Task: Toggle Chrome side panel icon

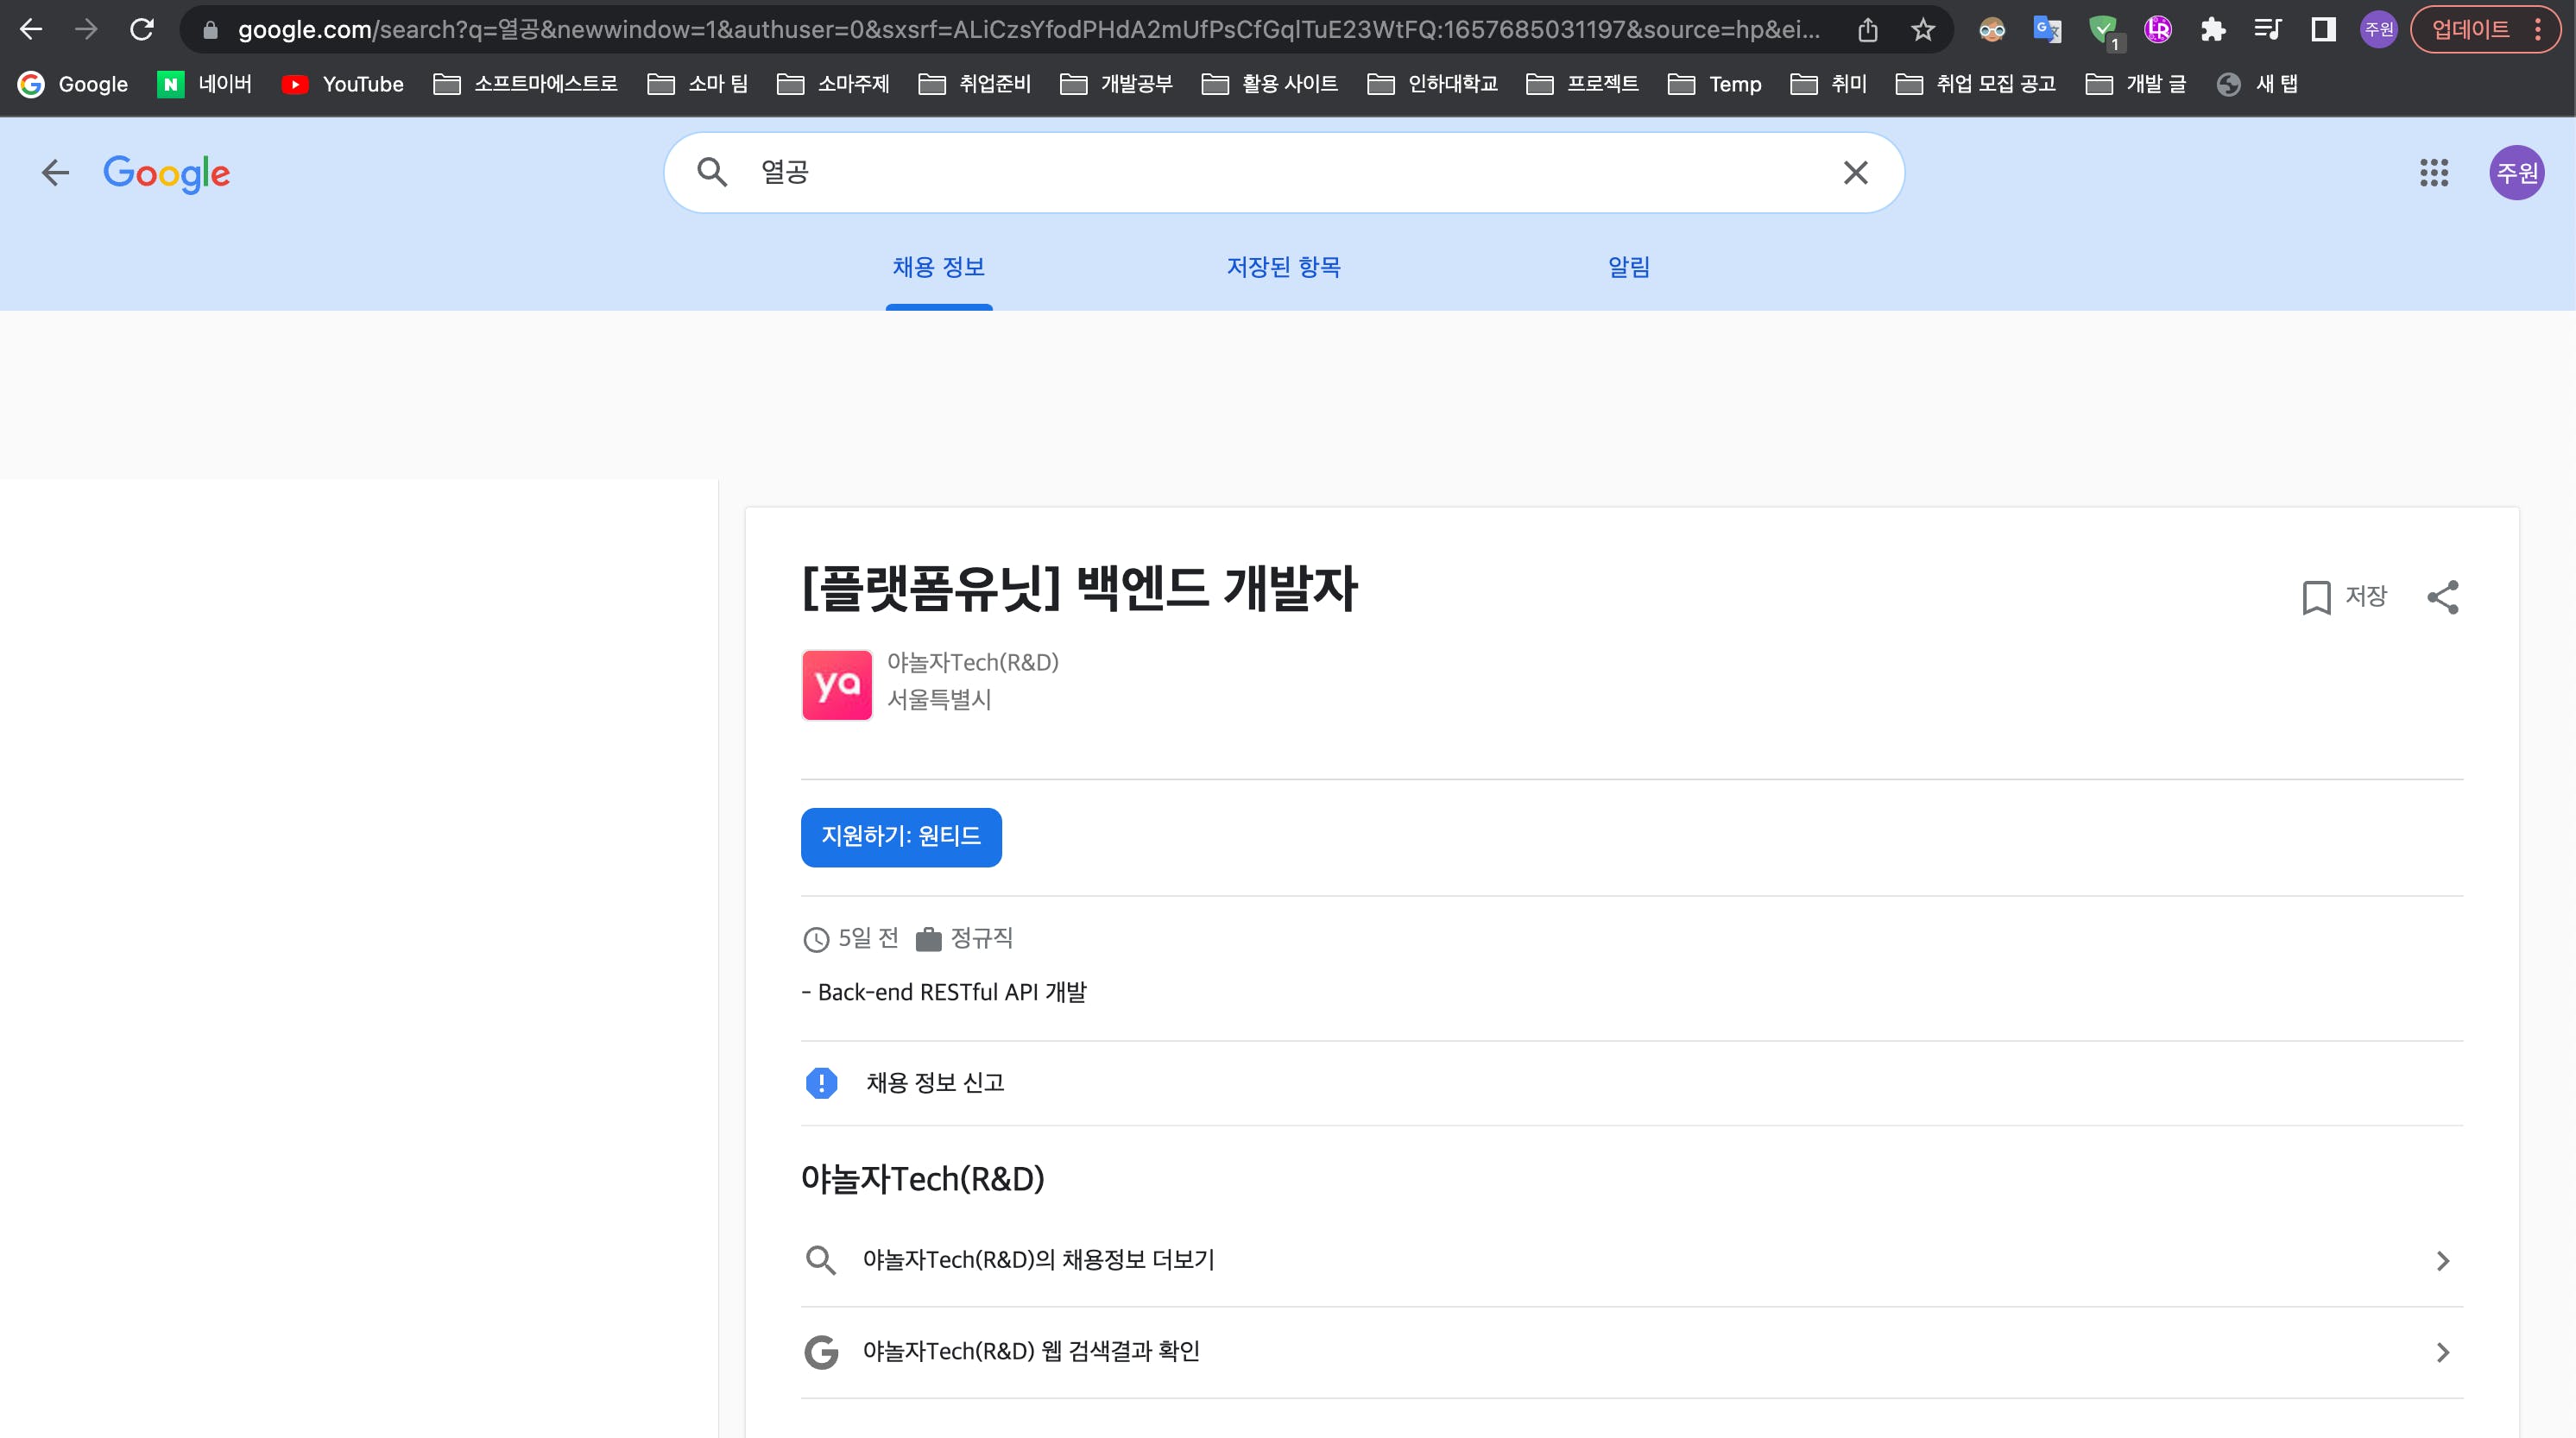Action: pos(2323,30)
